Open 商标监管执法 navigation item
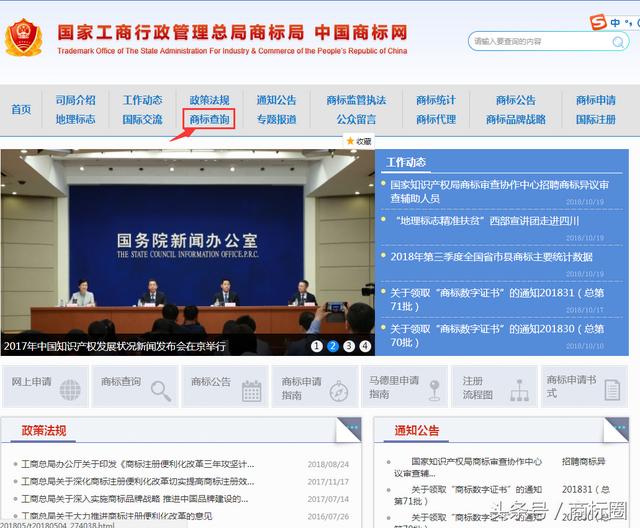 [x=356, y=100]
